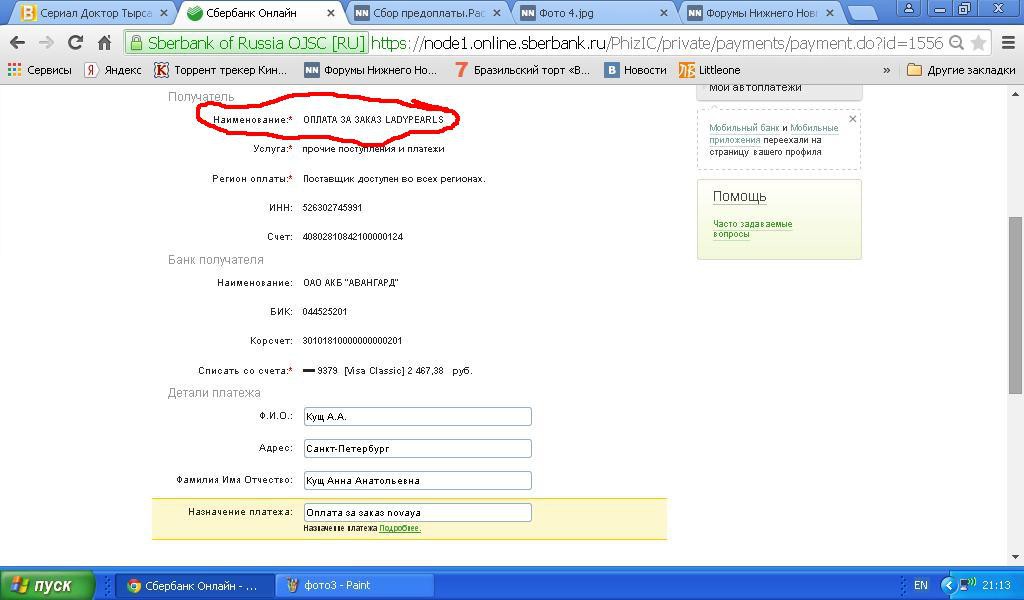1024x600 pixels.
Task: Open the Бразильский торт bookmark
Action: [x=522, y=70]
